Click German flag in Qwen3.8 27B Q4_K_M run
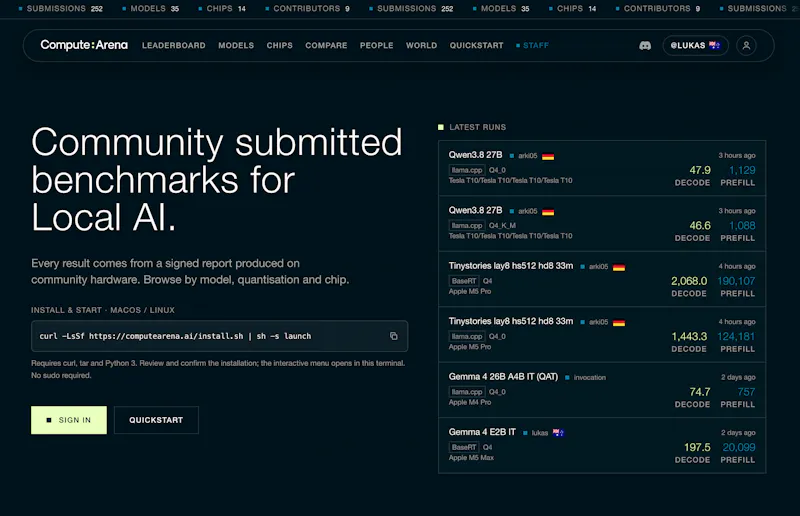Screen dimensions: 800x516 pos(548,212)
